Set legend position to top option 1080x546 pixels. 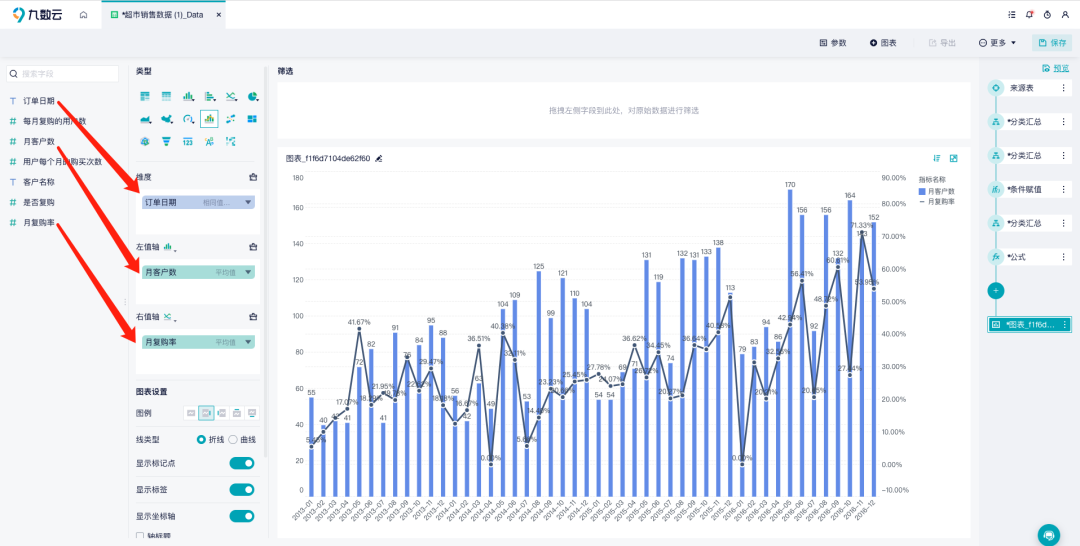[237, 413]
